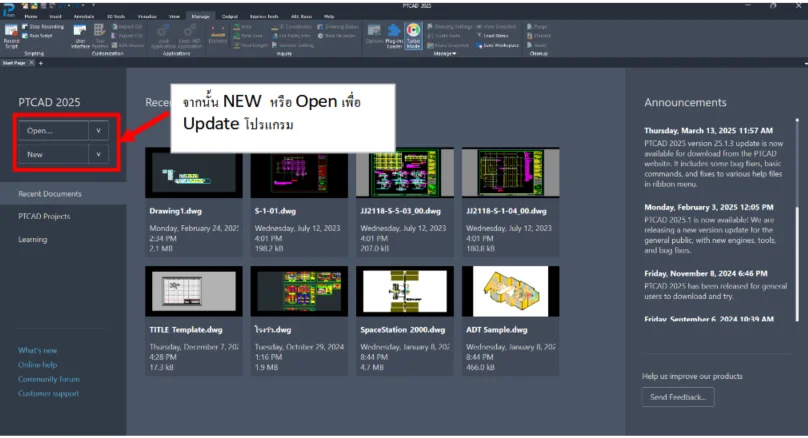Image resolution: width=808 pixels, height=438 pixels.
Task: Open the JJ2118-S-S-03_00.dwg thumbnail
Action: coord(405,173)
